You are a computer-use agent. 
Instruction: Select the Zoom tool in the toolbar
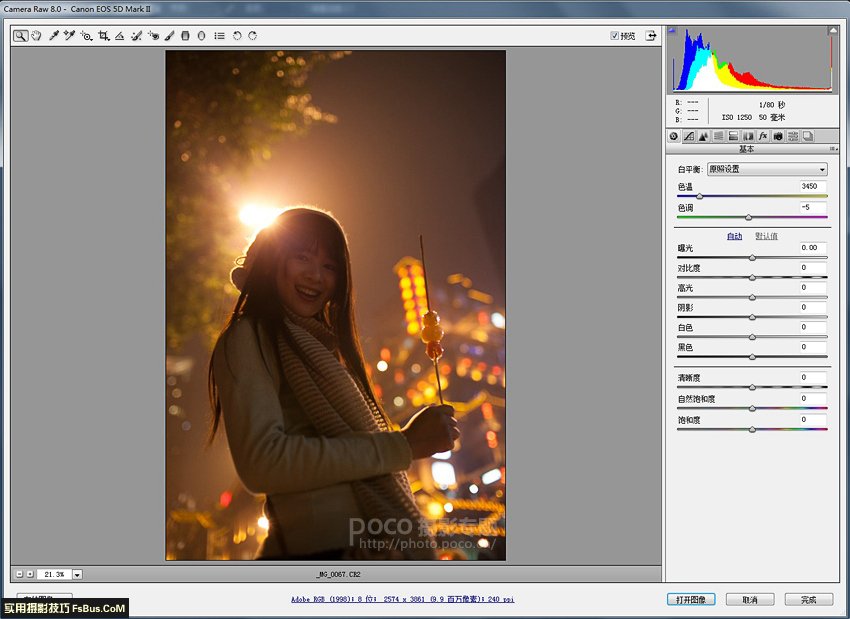click(x=20, y=35)
